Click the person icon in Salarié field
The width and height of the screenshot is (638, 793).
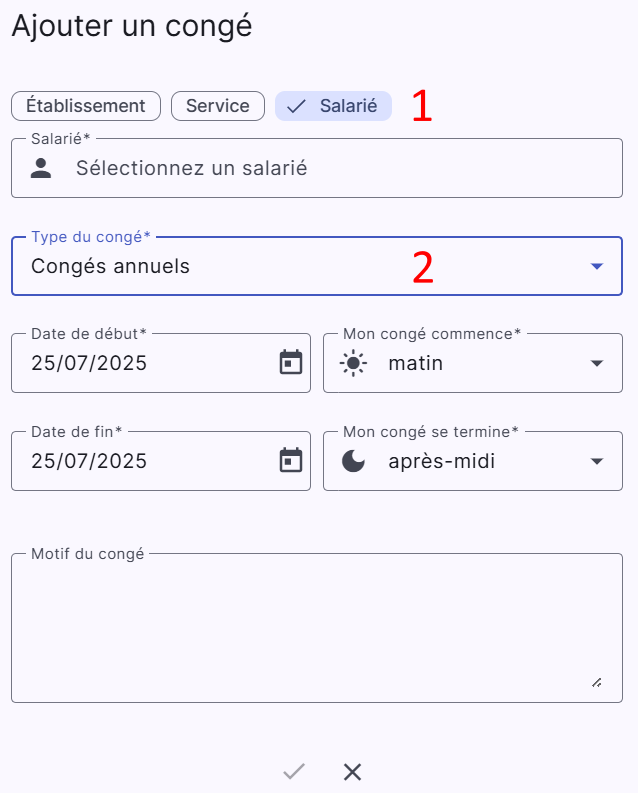pyautogui.click(x=41, y=168)
